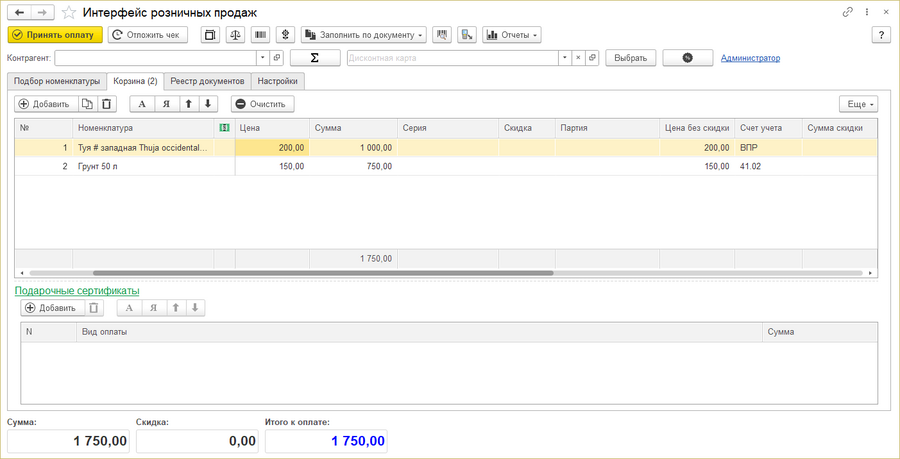Add page to favorites with star icon
Image resolution: width=900 pixels, height=459 pixels.
click(x=68, y=12)
